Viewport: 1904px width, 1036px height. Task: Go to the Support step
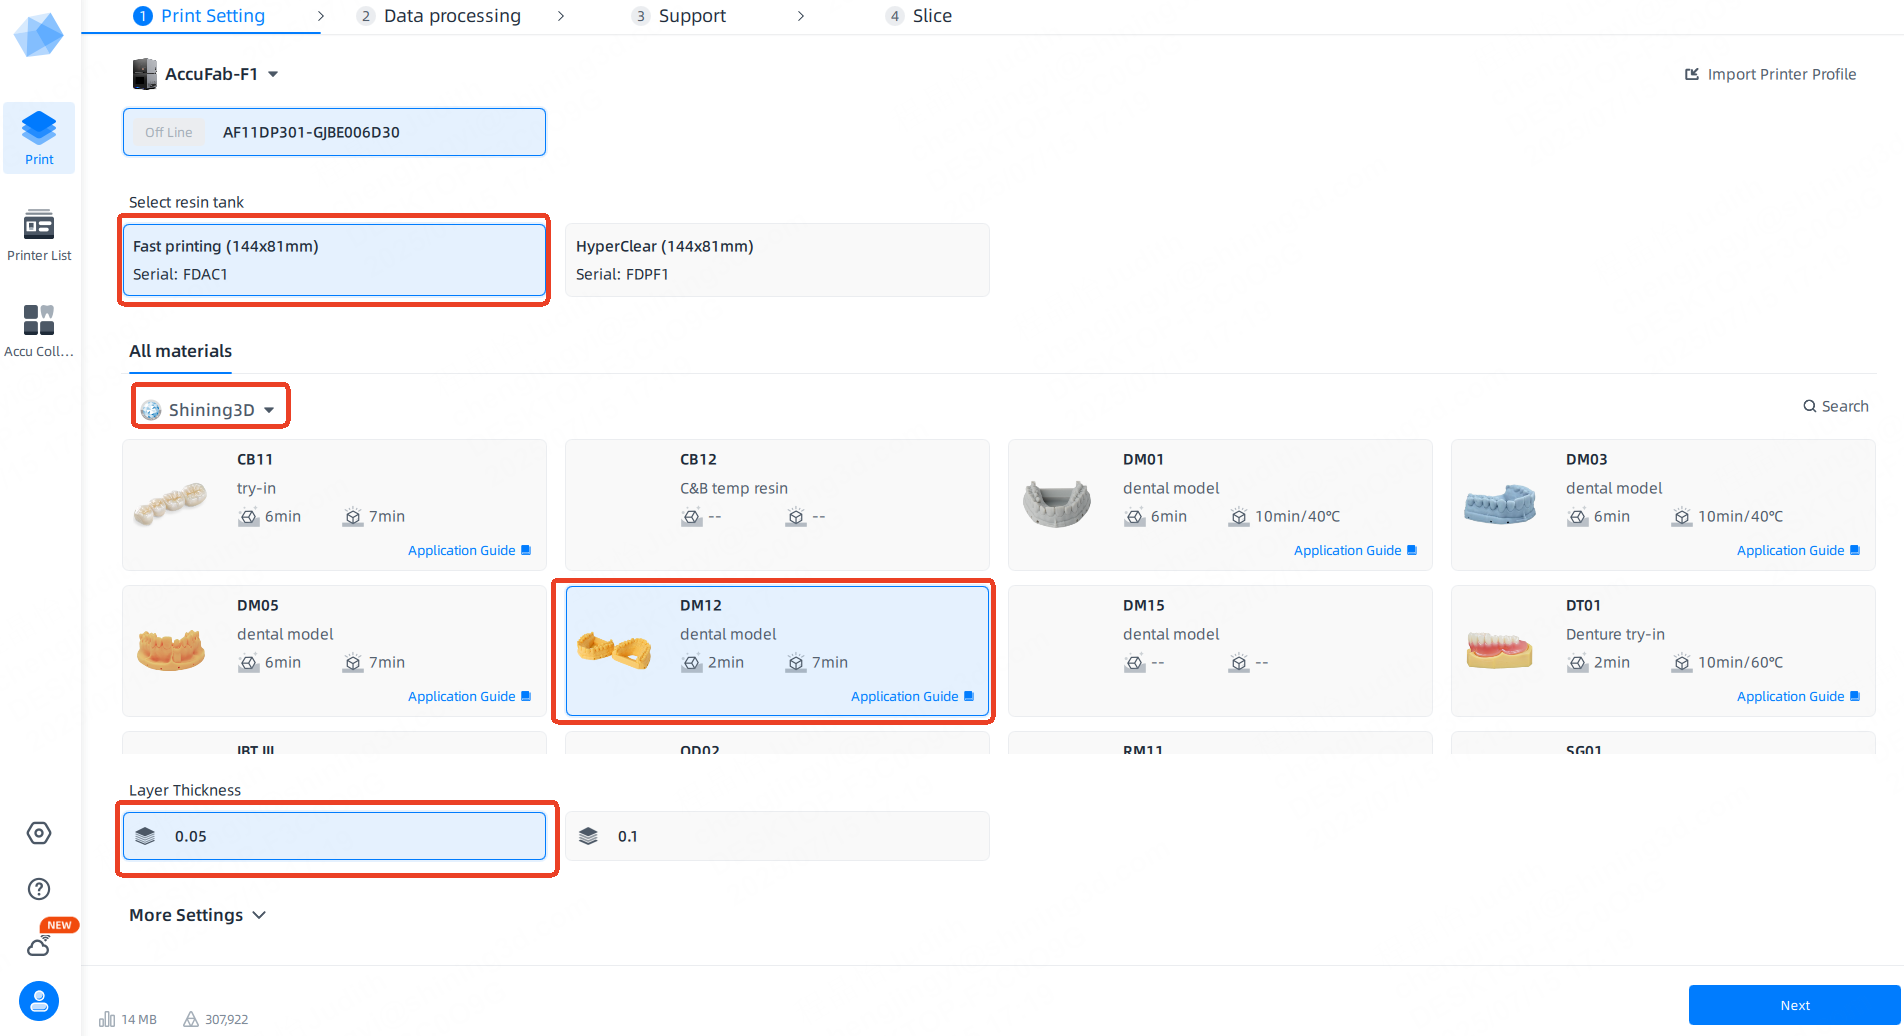click(x=679, y=16)
